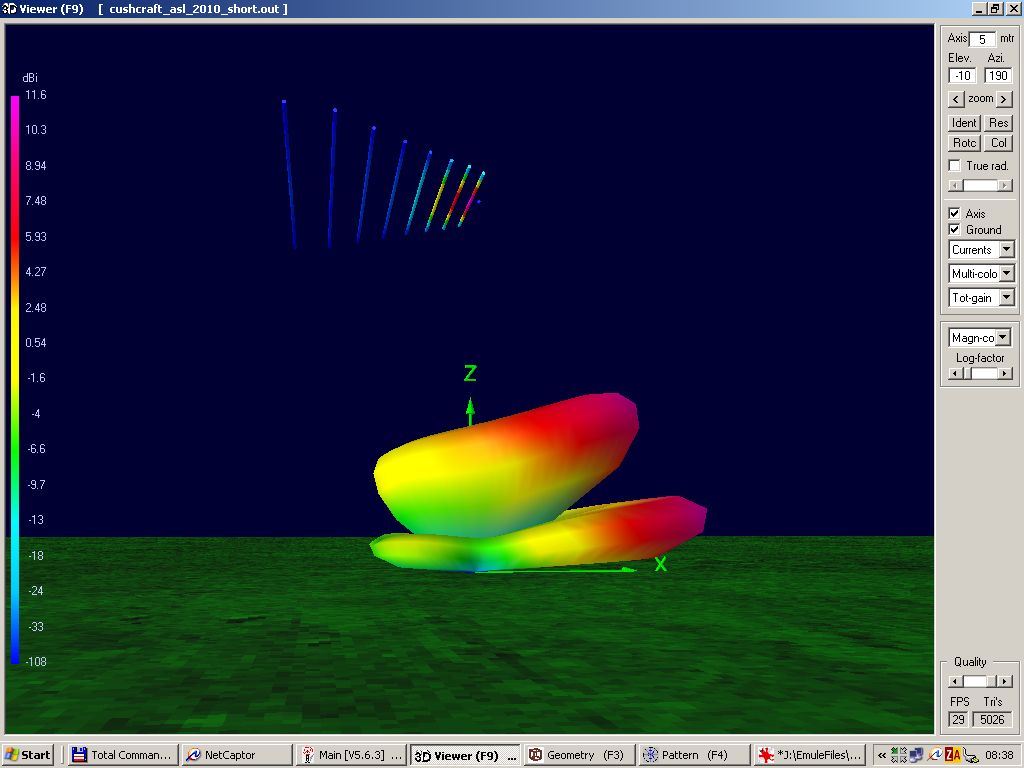Image resolution: width=1024 pixels, height=768 pixels.
Task: Open the EmuleFiles taskbar item
Action: pos(809,755)
